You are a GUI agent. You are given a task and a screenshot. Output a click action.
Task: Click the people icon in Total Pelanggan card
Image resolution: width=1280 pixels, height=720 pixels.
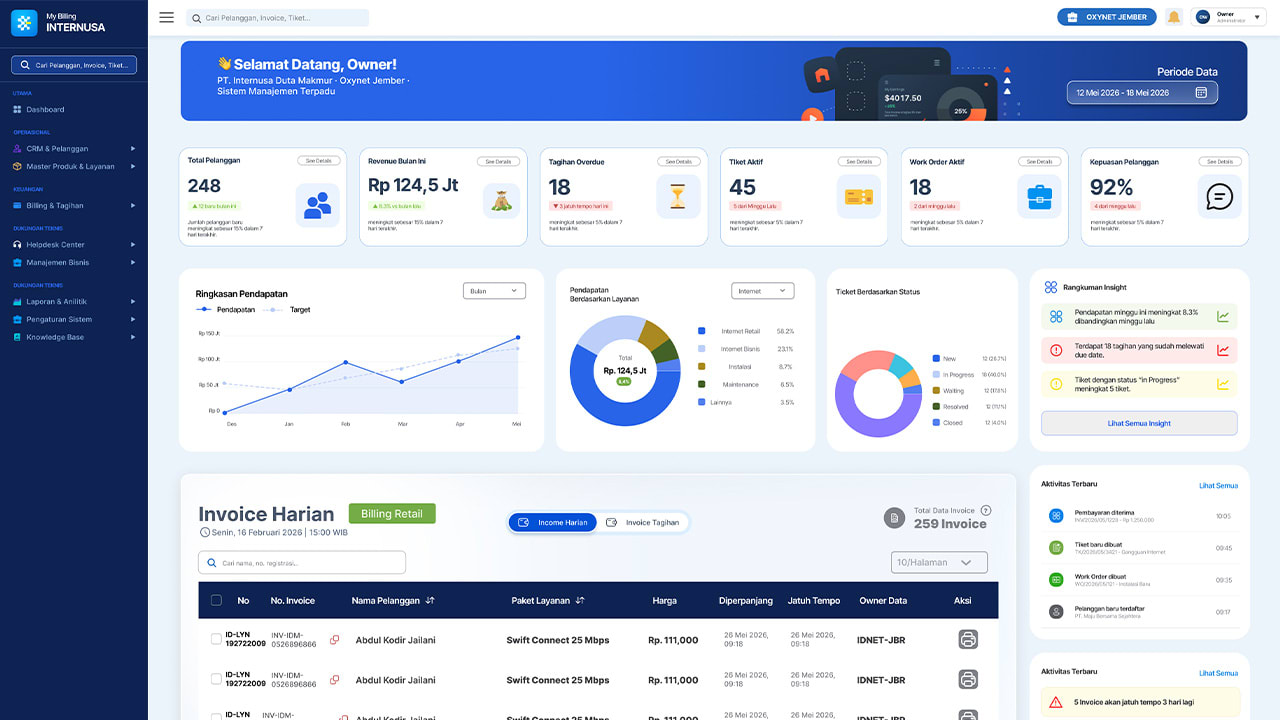pyautogui.click(x=318, y=204)
